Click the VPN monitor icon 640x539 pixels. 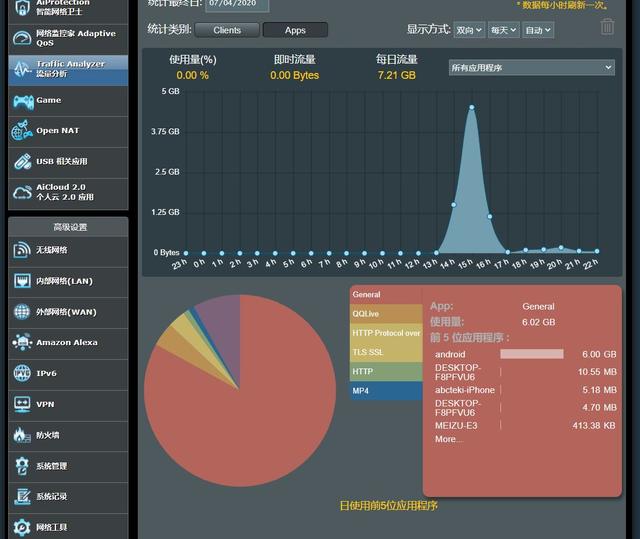(22, 404)
